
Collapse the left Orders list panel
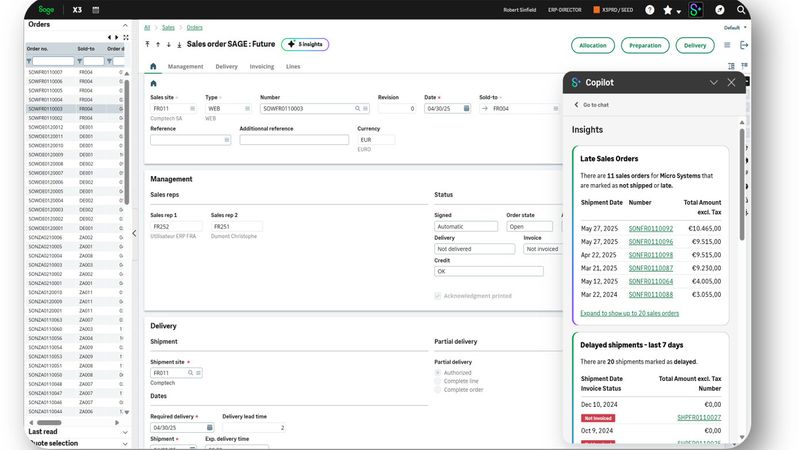pyautogui.click(x=134, y=233)
